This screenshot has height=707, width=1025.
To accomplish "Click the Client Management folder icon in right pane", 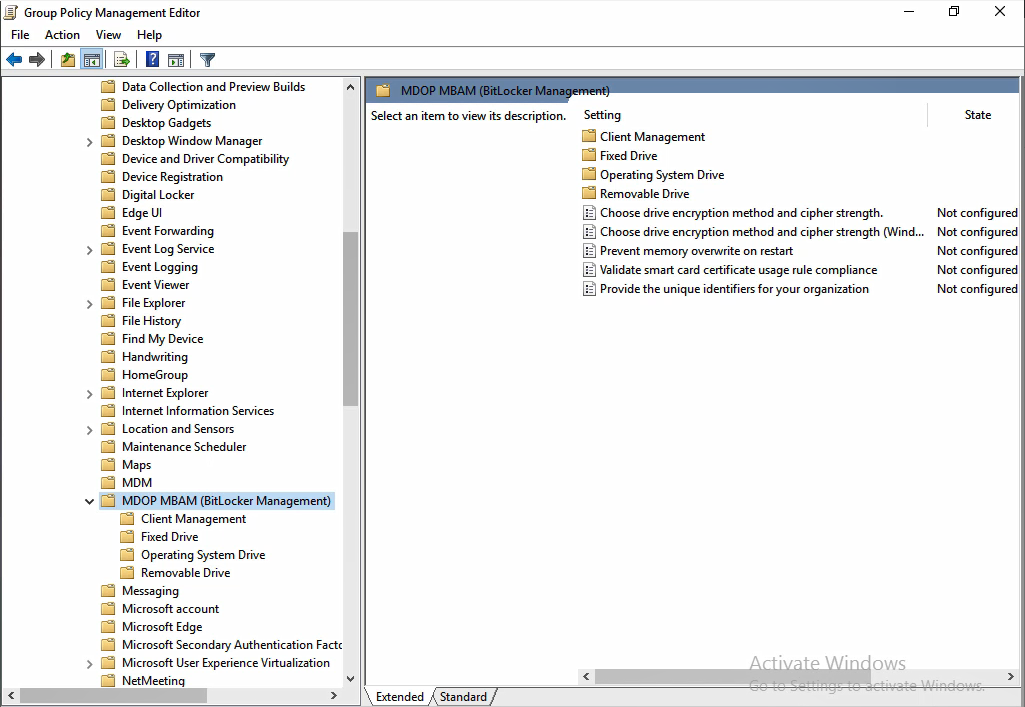I will tap(589, 136).
